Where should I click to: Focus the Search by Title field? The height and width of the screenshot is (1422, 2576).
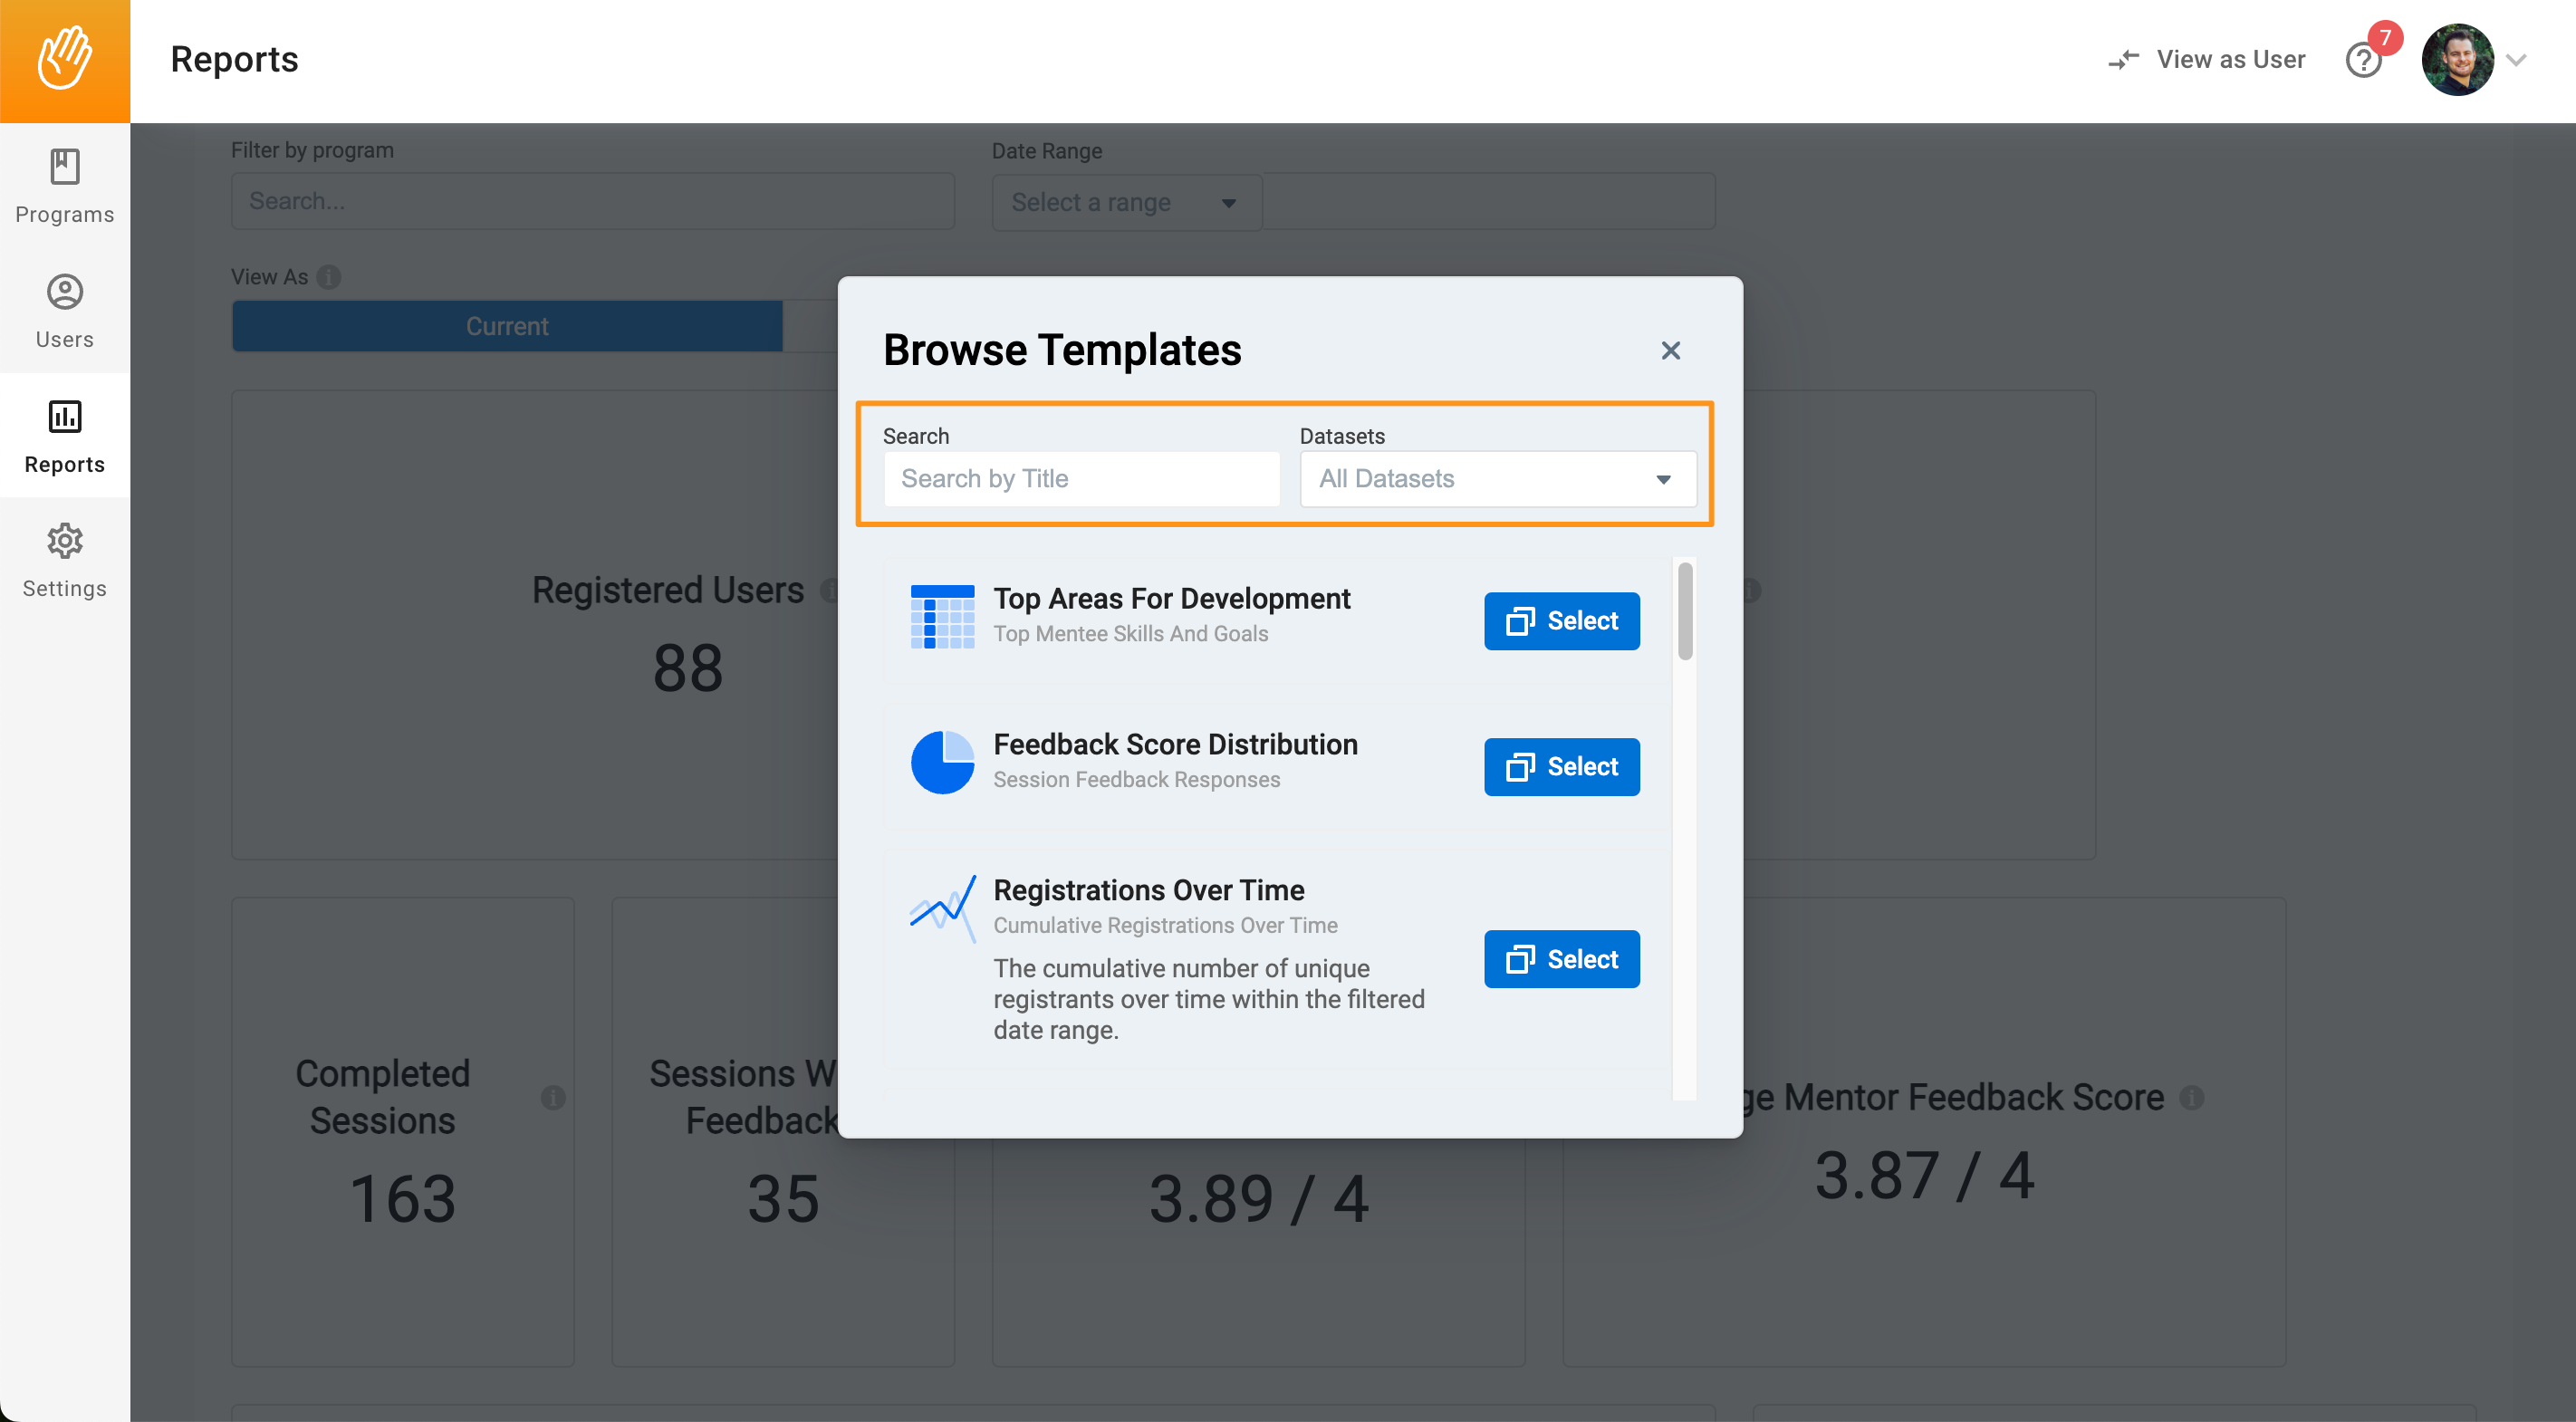1081,479
